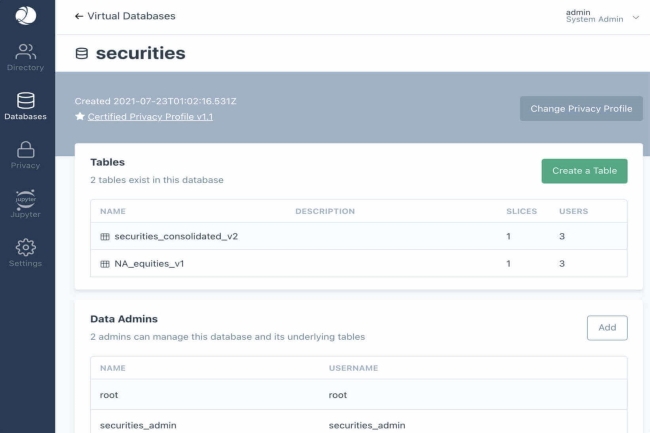650x433 pixels.
Task: Click table icon next to securities_consolidated_v2
Action: [104, 237]
